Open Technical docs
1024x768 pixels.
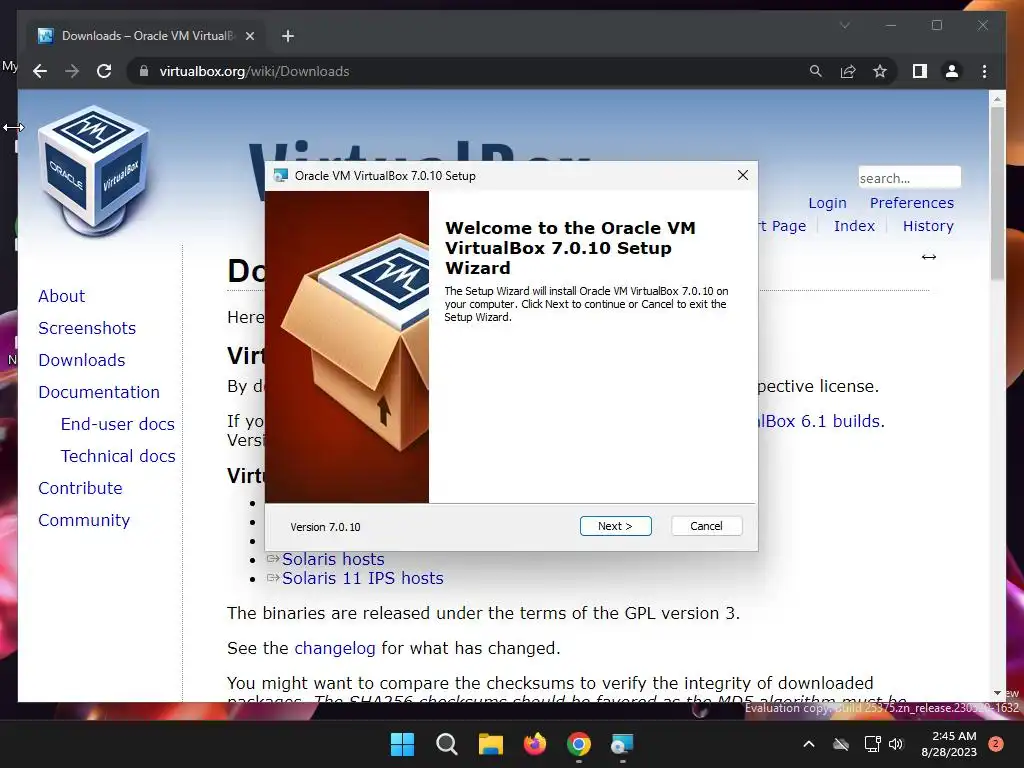(x=118, y=456)
